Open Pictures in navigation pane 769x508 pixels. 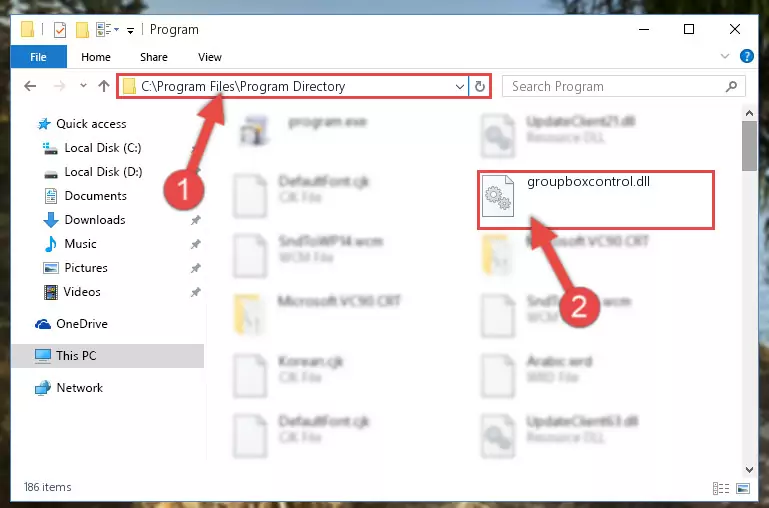click(76, 268)
